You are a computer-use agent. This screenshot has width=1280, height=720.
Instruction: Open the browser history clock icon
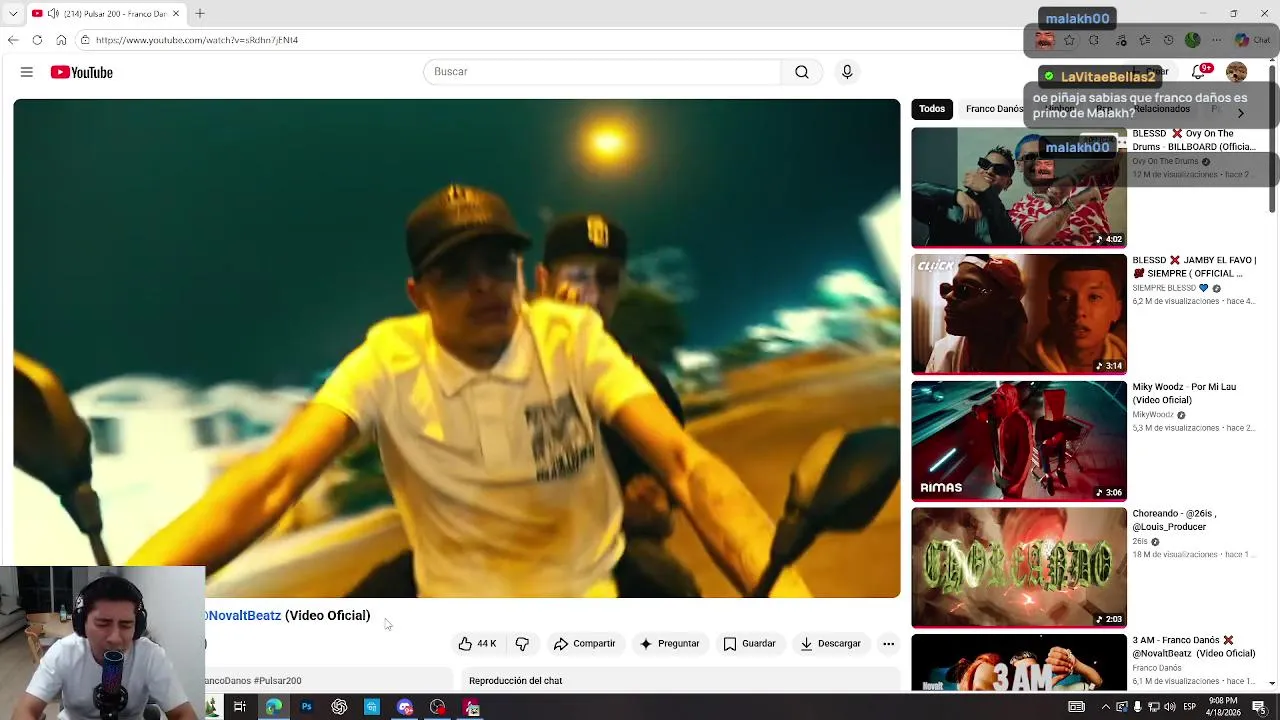point(1169,40)
